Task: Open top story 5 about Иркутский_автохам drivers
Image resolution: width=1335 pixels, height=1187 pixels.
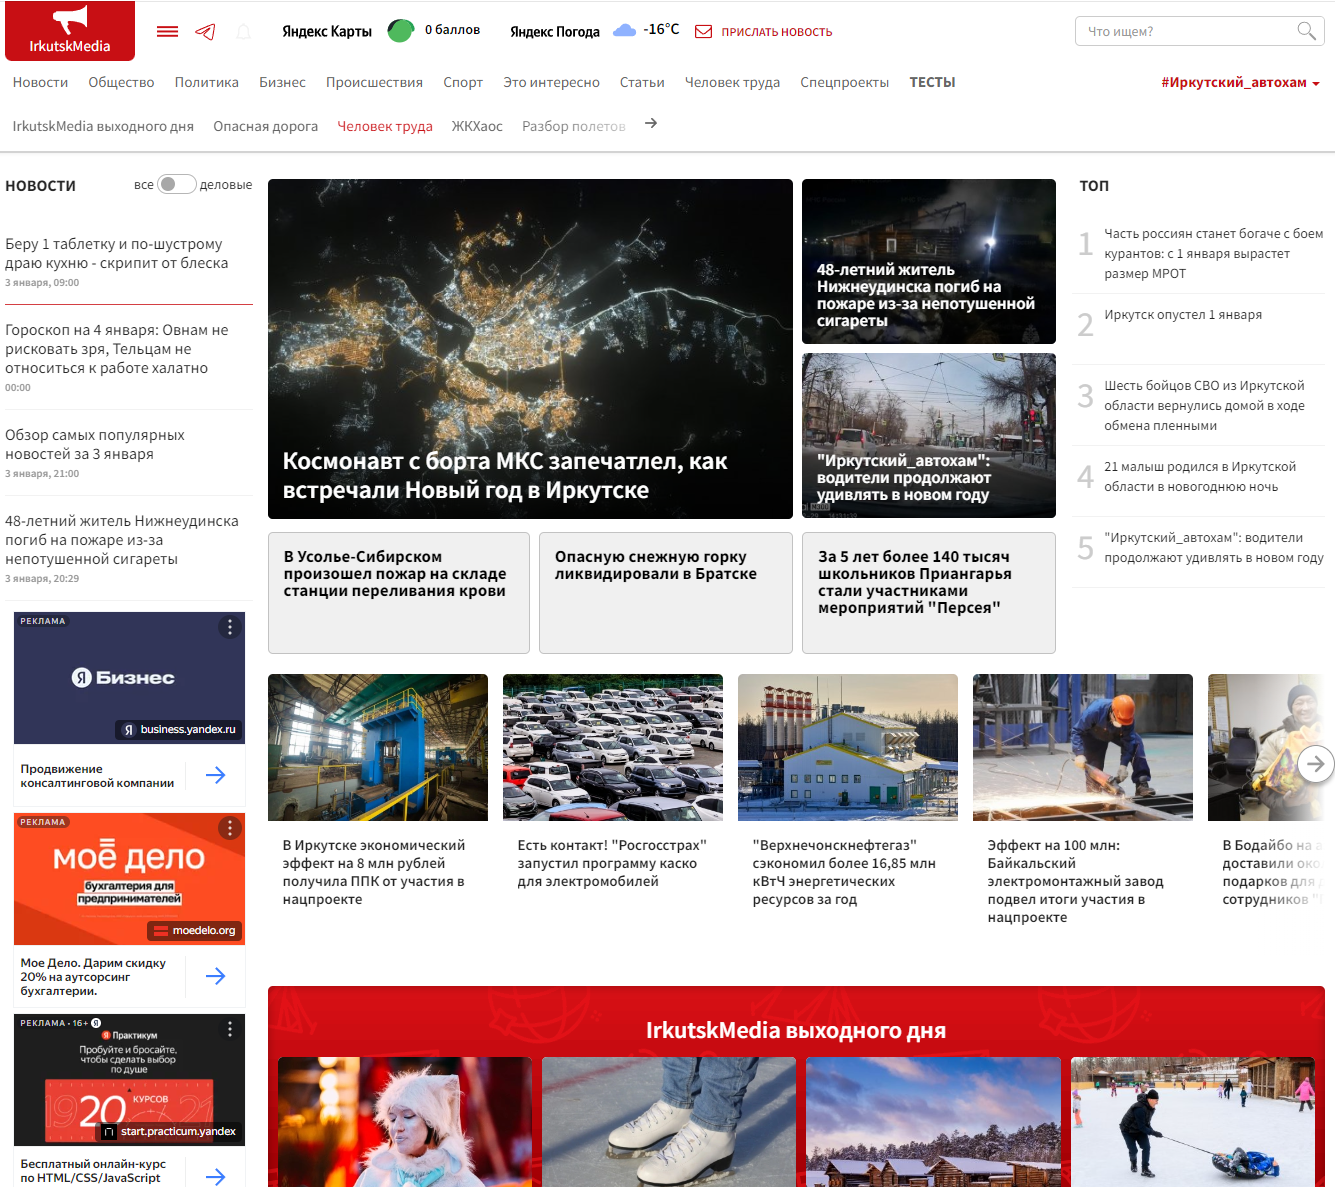Action: point(1213,548)
